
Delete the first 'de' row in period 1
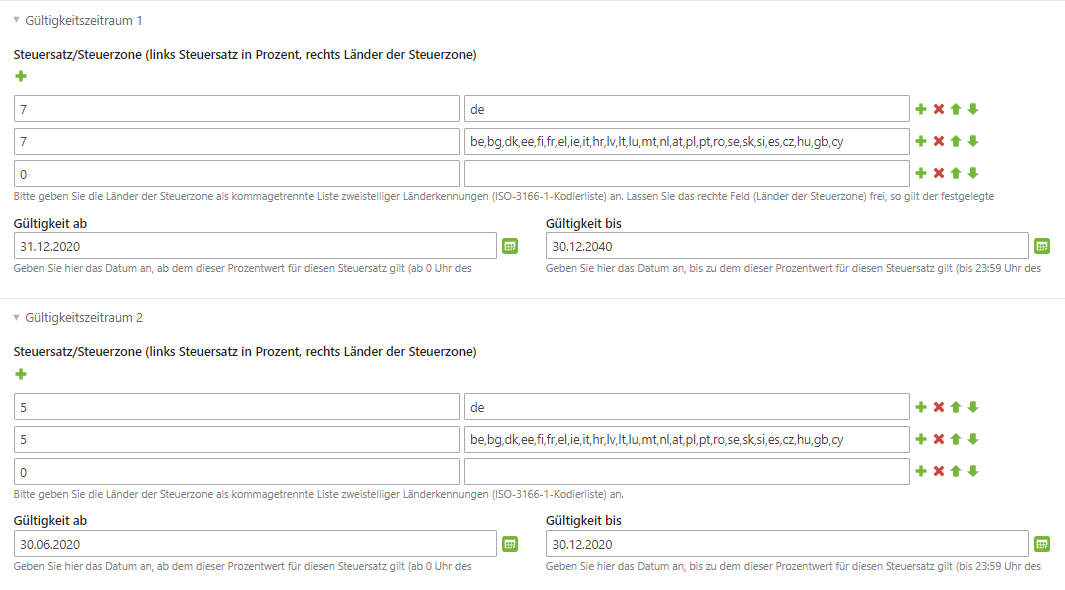click(939, 109)
